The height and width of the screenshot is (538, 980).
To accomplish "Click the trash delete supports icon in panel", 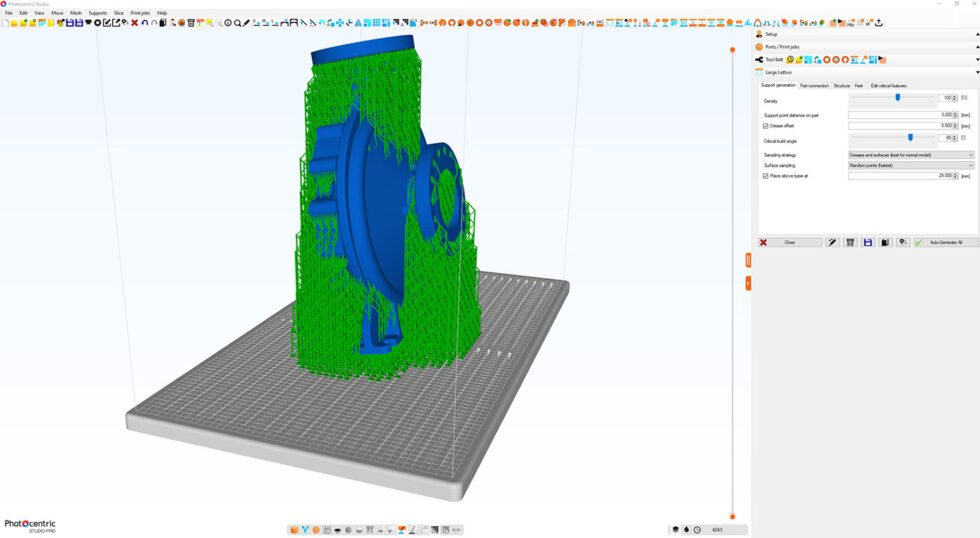I will point(850,242).
